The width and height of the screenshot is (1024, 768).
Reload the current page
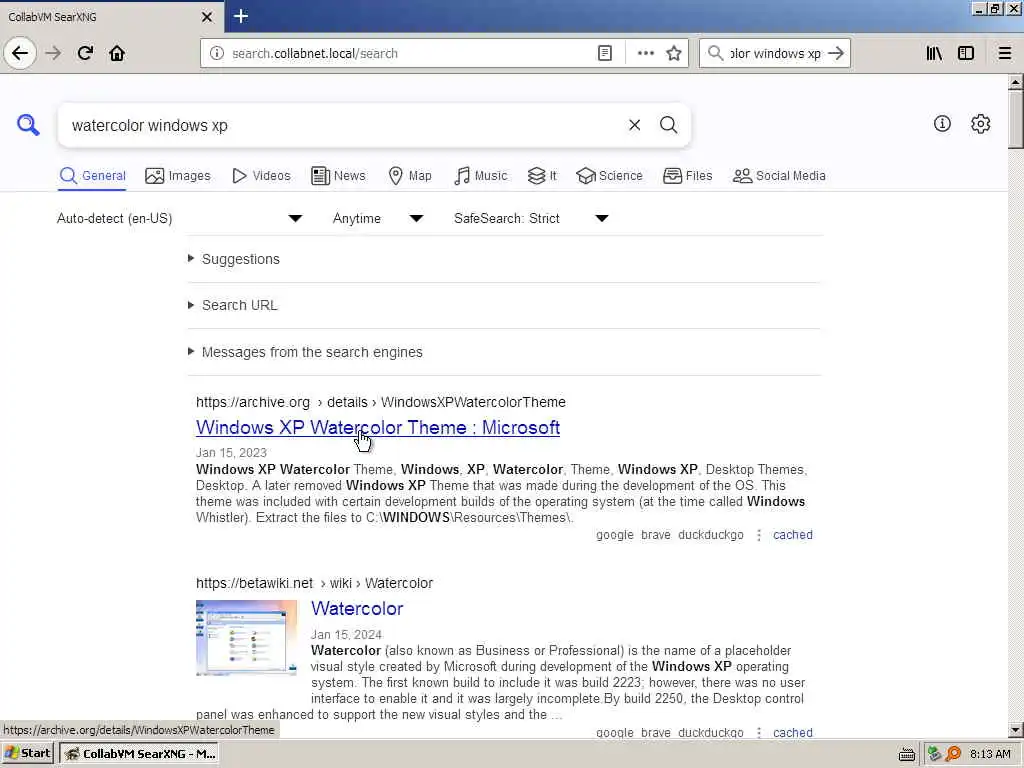(85, 53)
